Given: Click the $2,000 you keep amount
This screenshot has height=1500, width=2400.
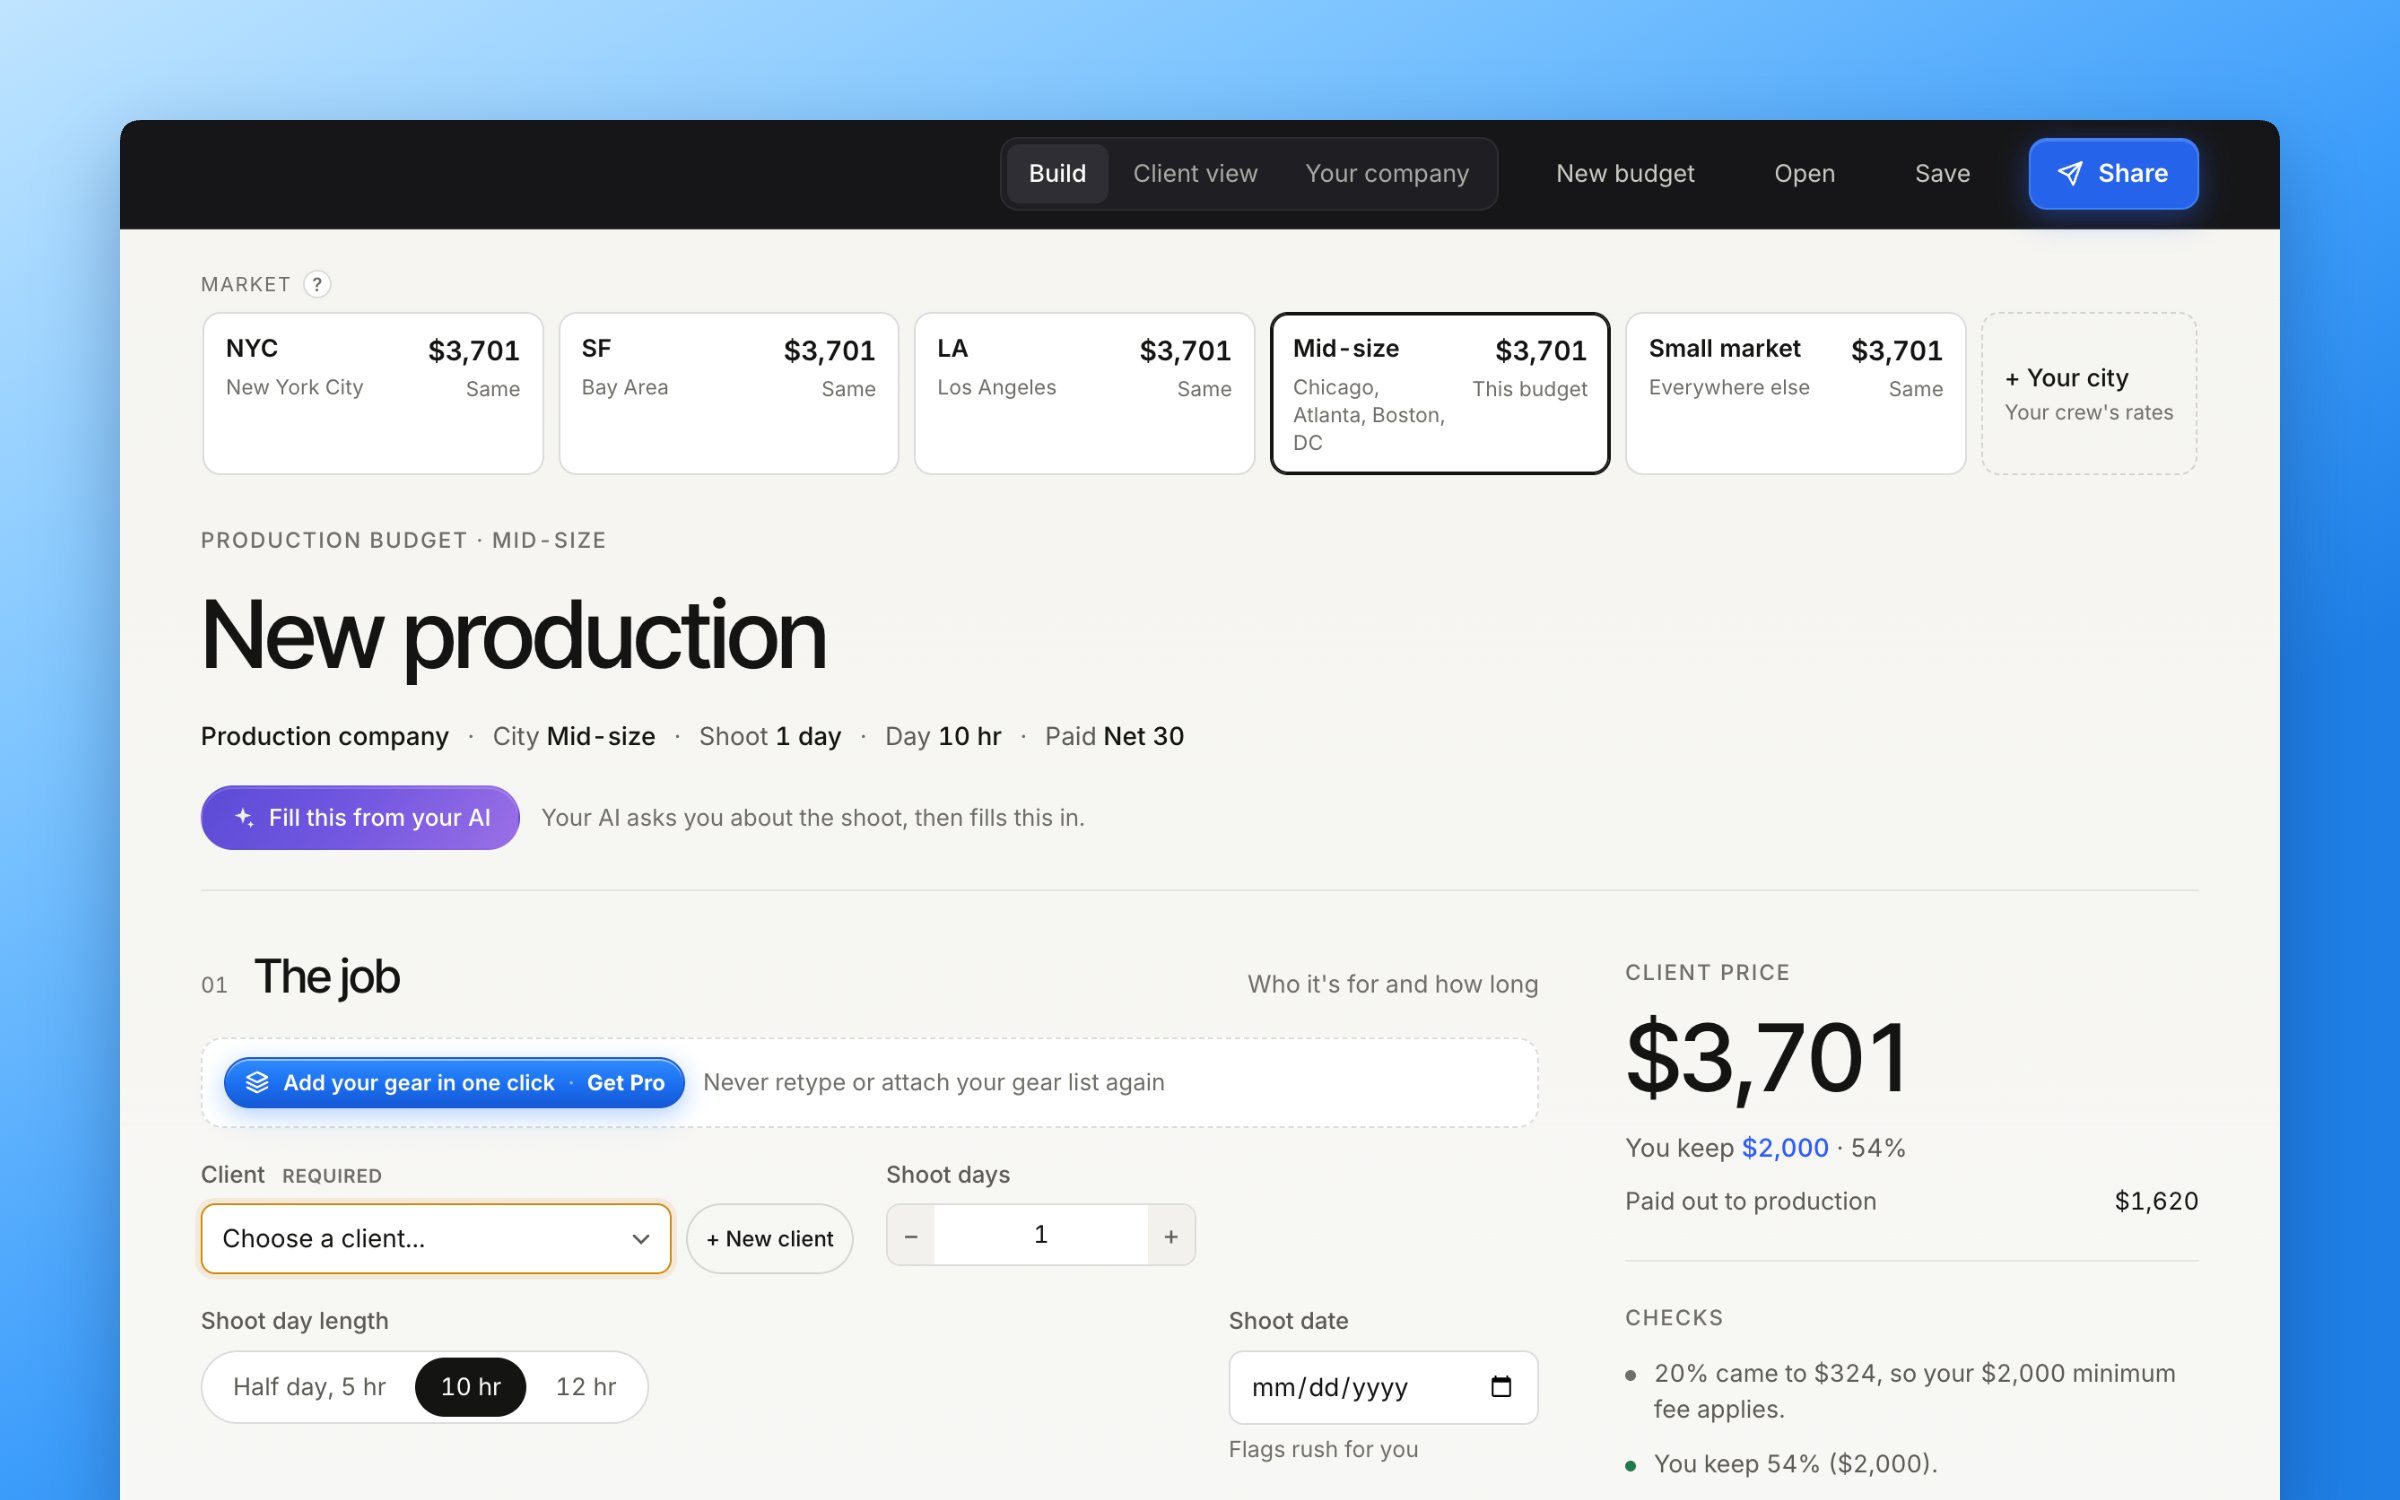Looking at the screenshot, I should point(1785,1148).
